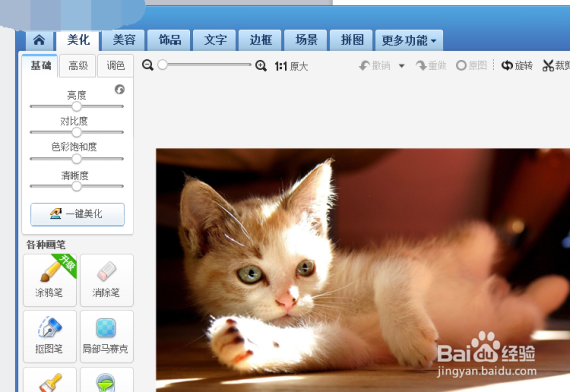Image resolution: width=570 pixels, height=392 pixels.
Task: Click the kitten photo on canvas
Action: pyautogui.click(x=363, y=270)
